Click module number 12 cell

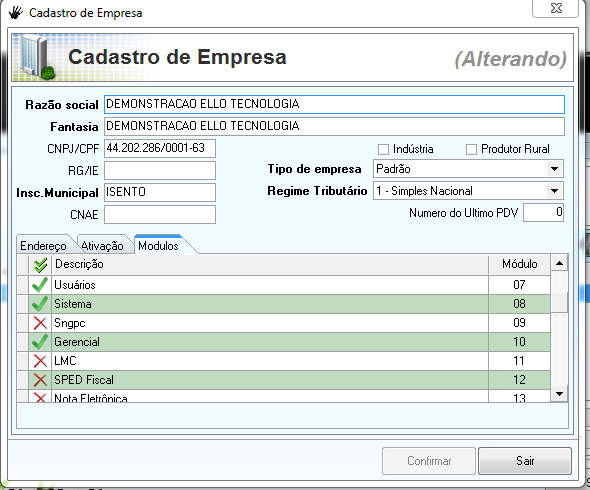pyautogui.click(x=519, y=380)
